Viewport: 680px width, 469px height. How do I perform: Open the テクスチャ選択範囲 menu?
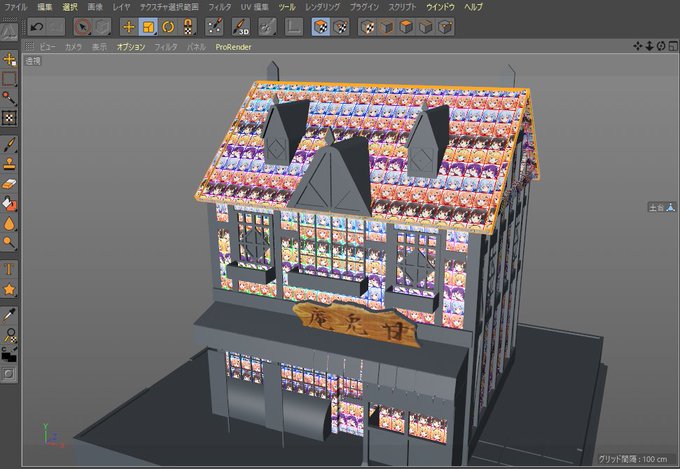170,7
